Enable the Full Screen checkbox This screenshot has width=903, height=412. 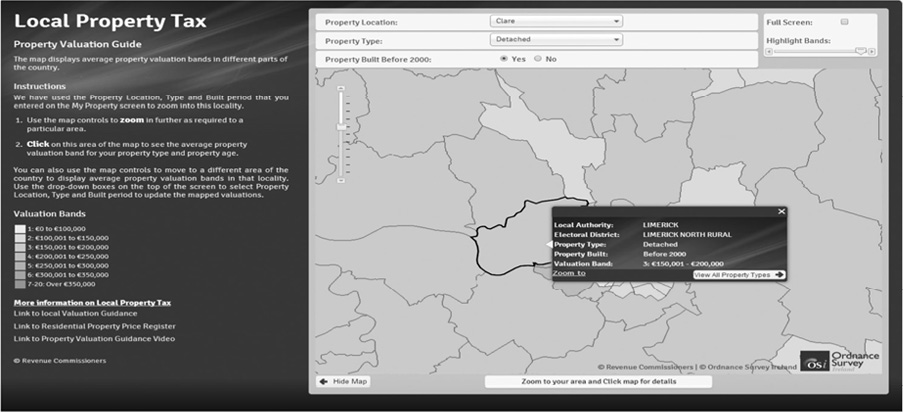coord(845,21)
